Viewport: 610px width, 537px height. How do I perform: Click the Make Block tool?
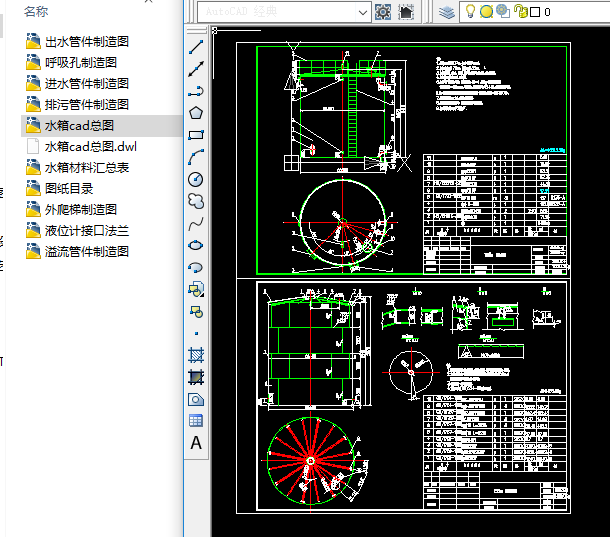click(196, 312)
